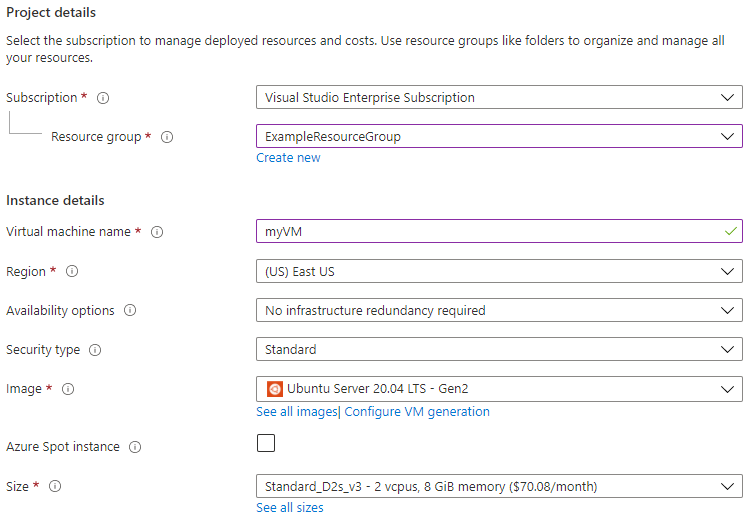Click into the Virtual machine name field
Viewport: 750px width, 518px height.
pos(490,232)
